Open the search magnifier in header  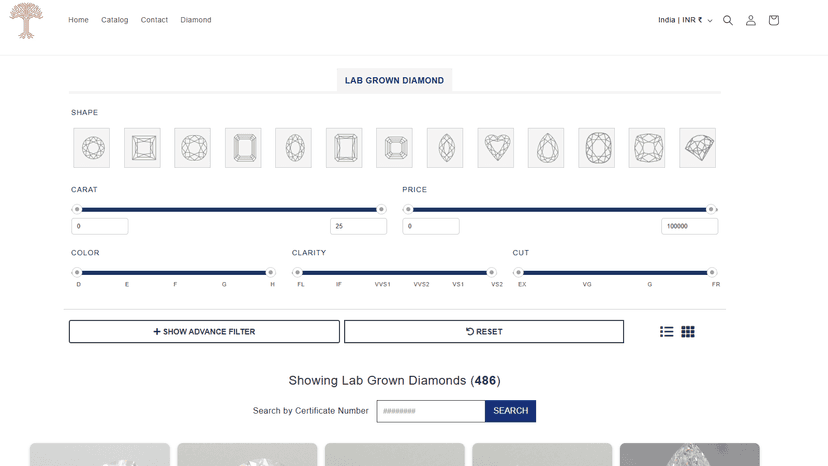728,20
